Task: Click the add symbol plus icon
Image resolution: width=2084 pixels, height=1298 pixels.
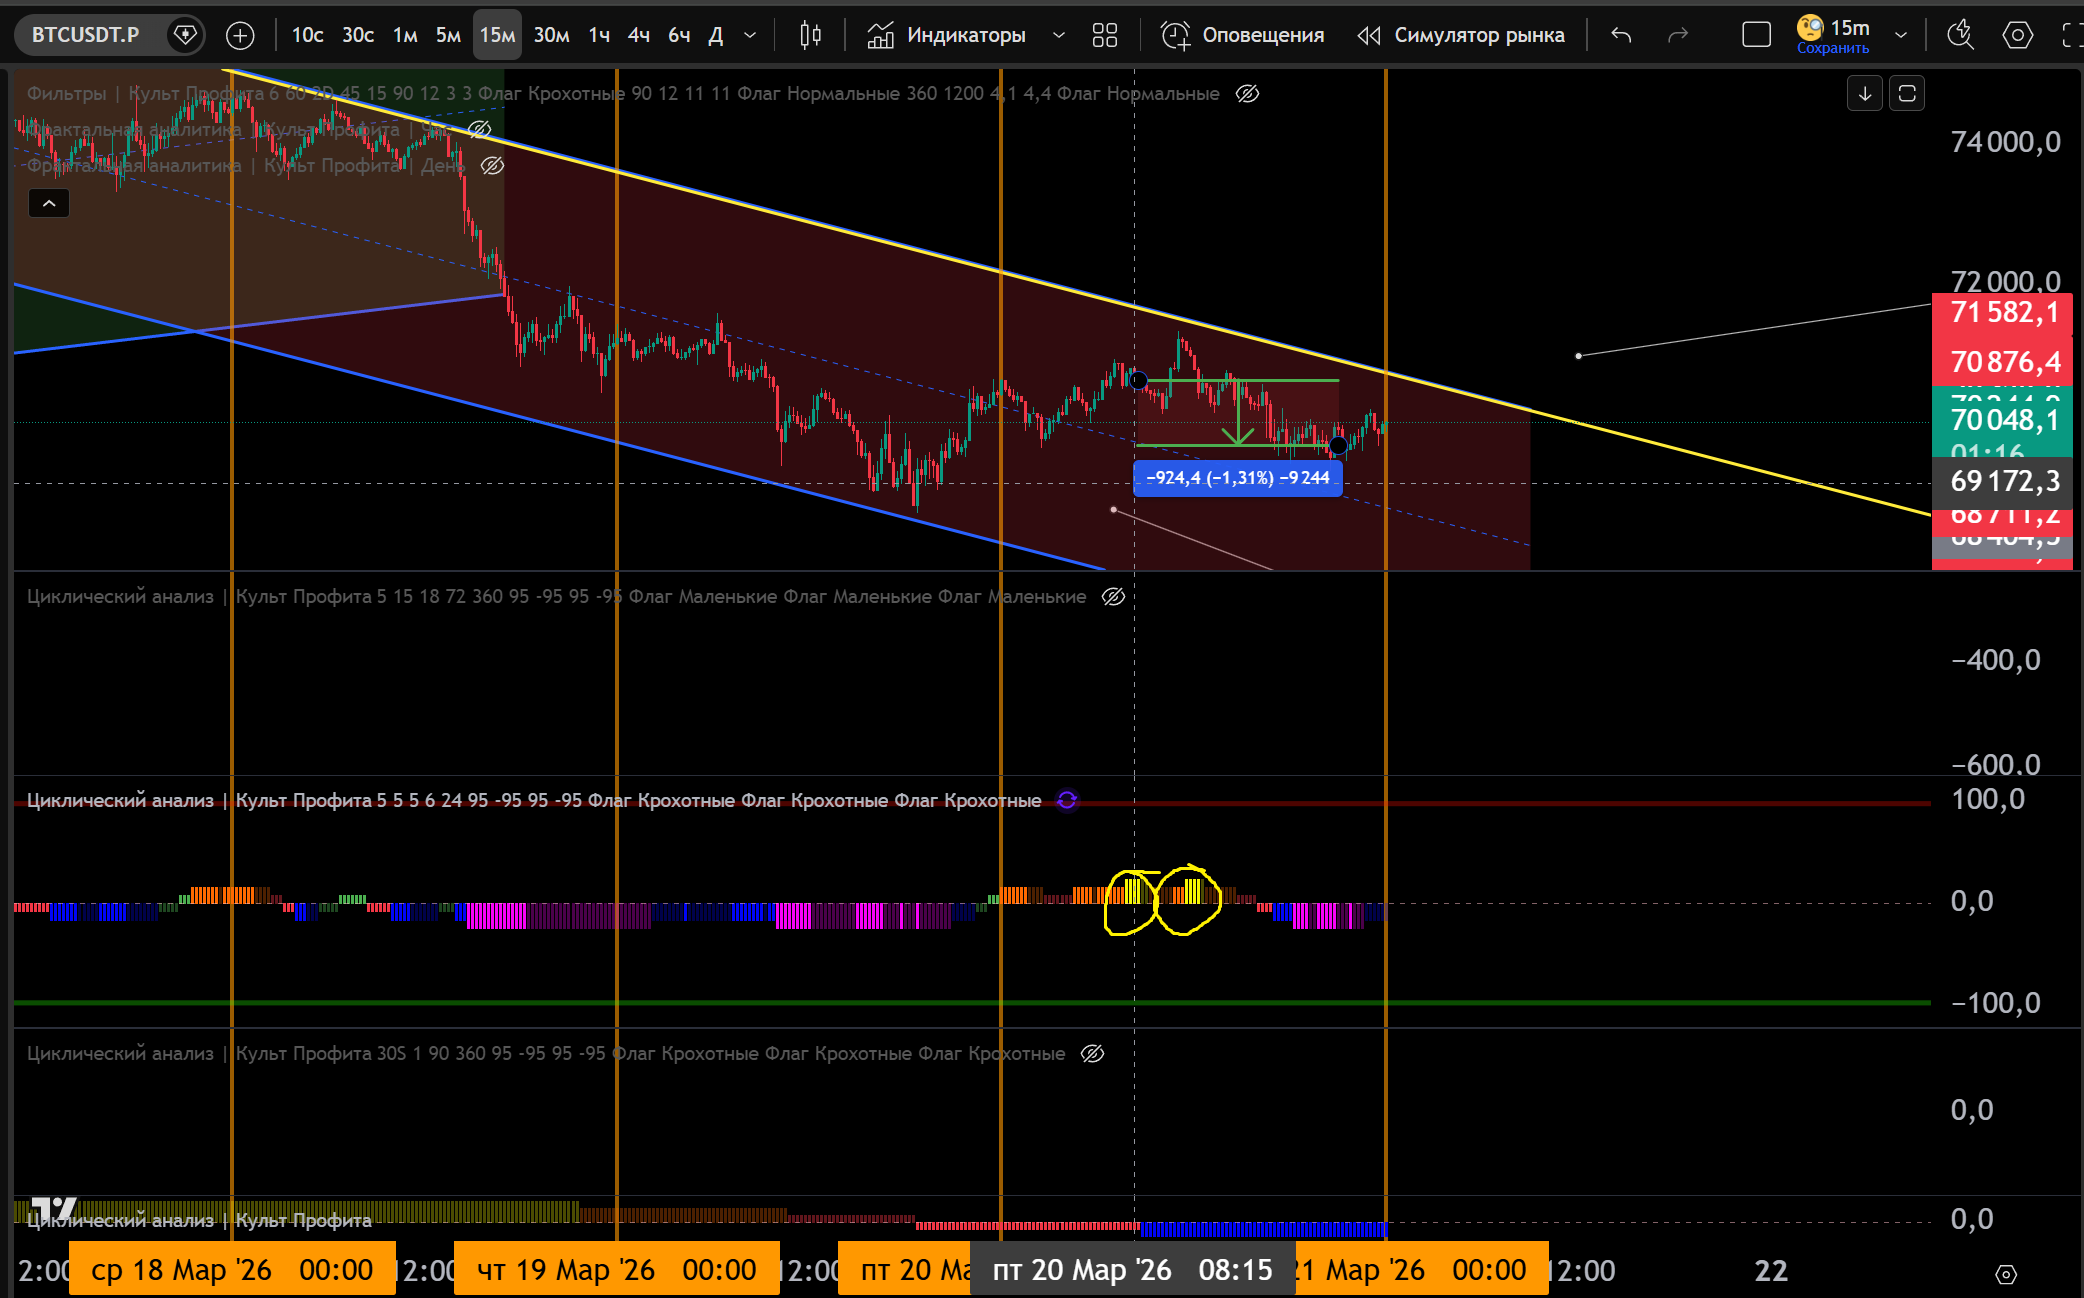Action: click(240, 36)
